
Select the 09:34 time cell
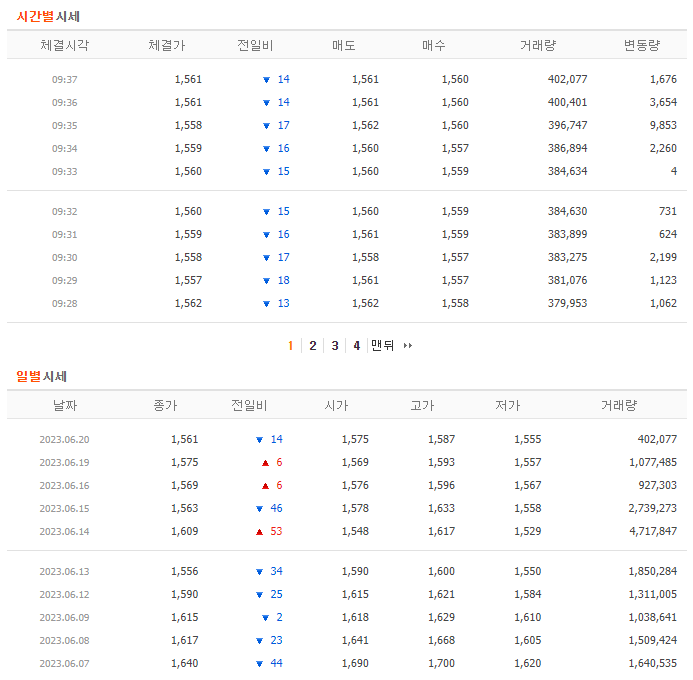pyautogui.click(x=65, y=148)
